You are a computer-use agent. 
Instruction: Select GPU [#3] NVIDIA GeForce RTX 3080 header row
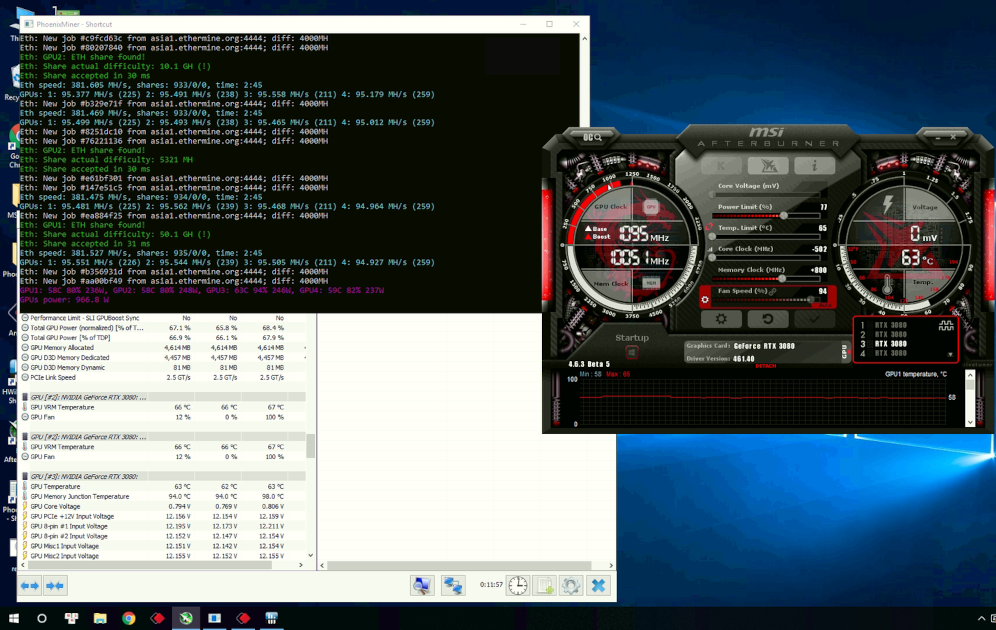point(163,476)
